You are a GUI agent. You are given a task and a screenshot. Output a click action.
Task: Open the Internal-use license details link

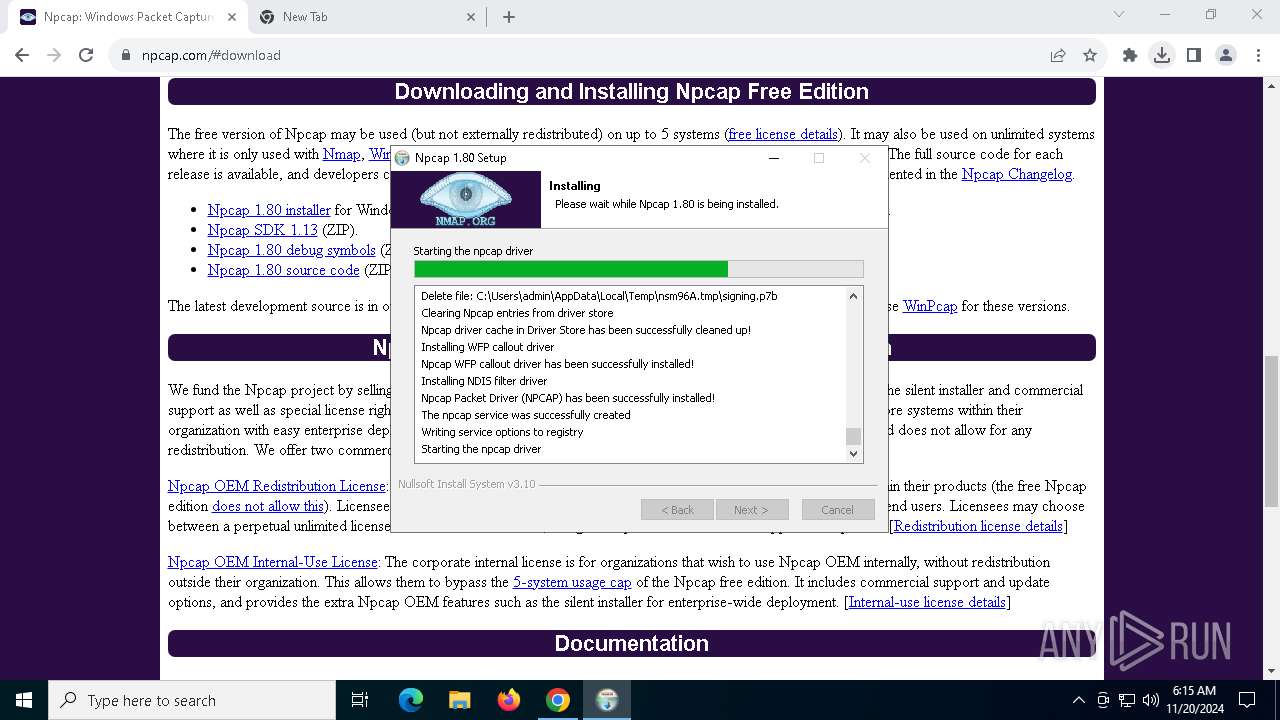coord(927,602)
